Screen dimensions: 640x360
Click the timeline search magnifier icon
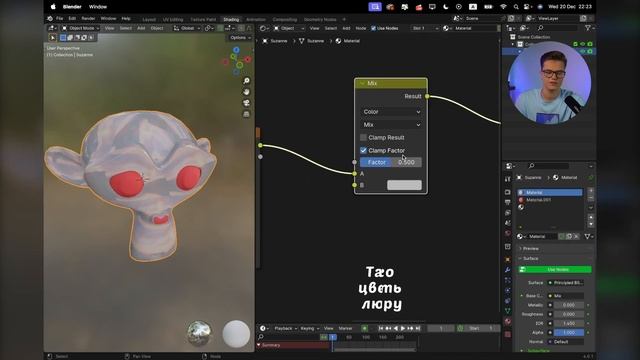261,337
